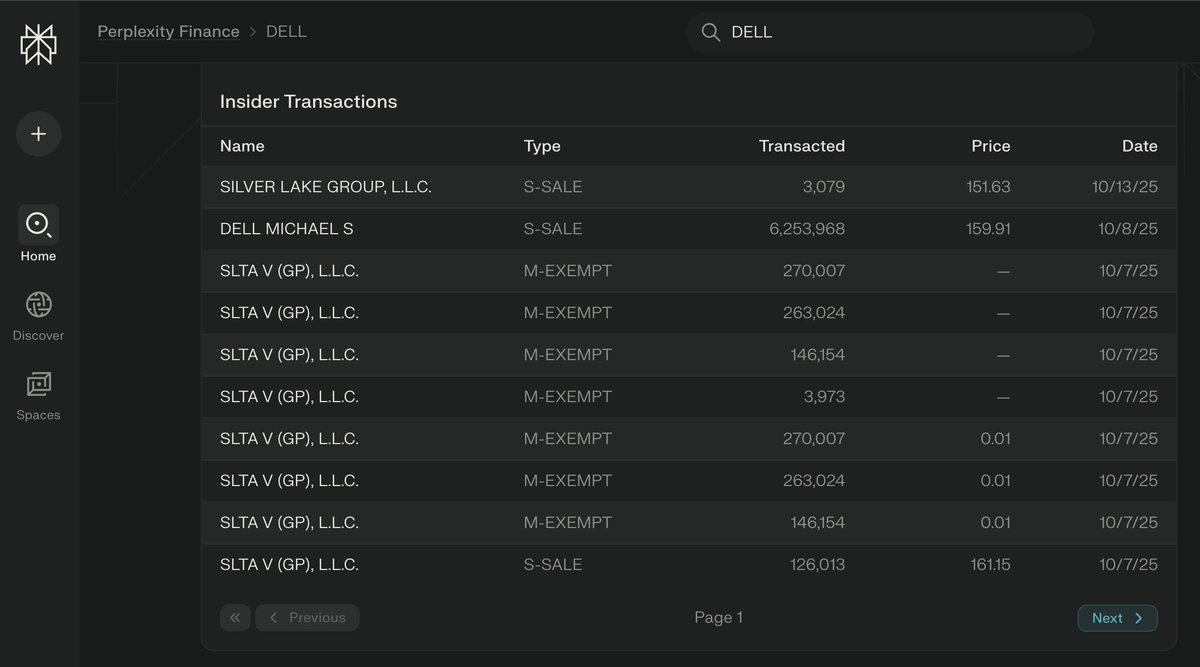The width and height of the screenshot is (1200, 667).
Task: Click the 3,079 transacted value
Action: [824, 187]
